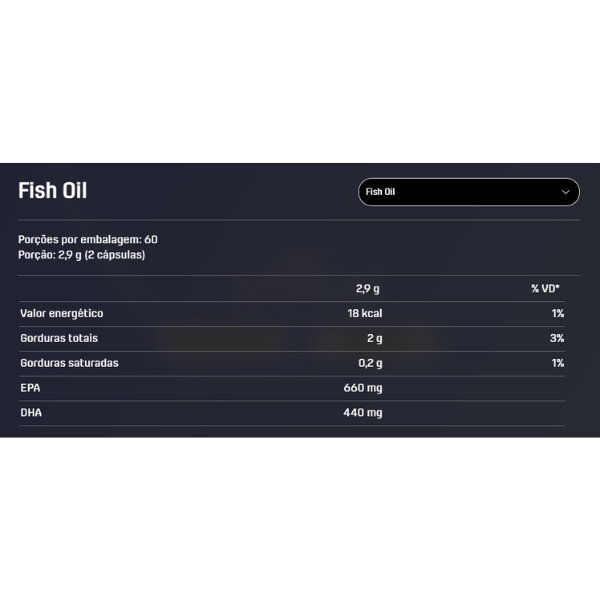Click the 1% daily value for Valor energético
The image size is (600, 600).
point(558,313)
